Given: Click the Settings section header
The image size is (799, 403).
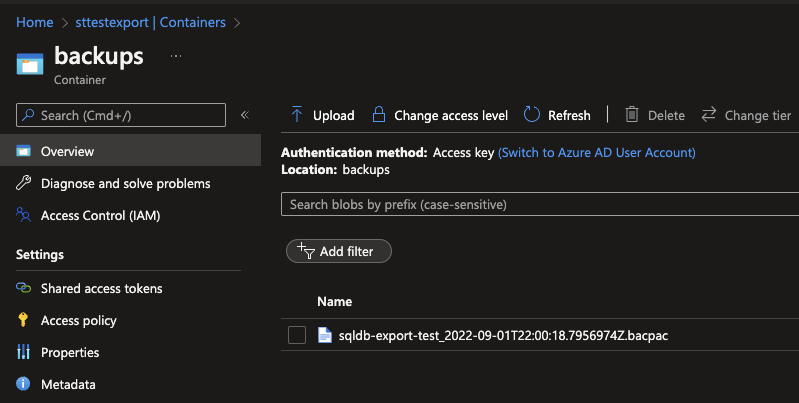Looking at the screenshot, I should [40, 254].
